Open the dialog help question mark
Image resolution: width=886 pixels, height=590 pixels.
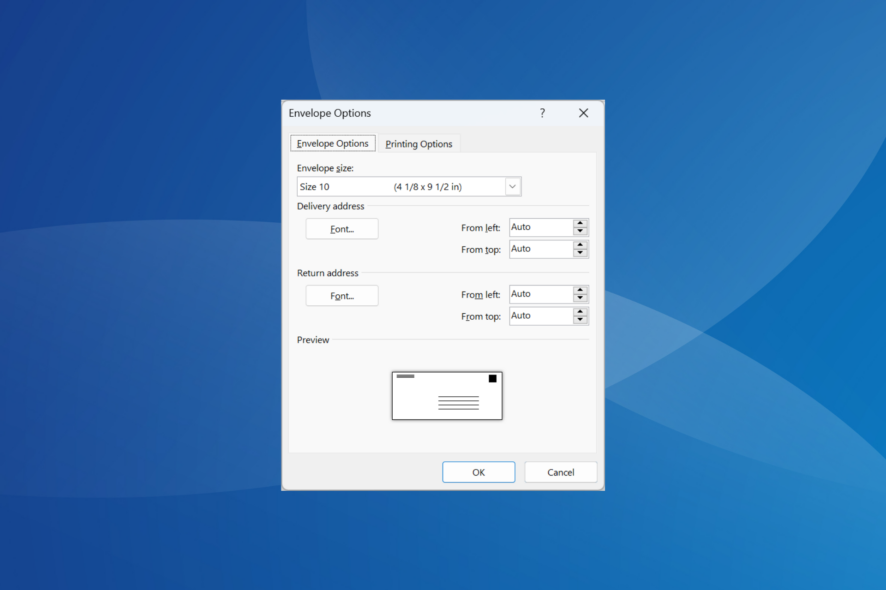(x=542, y=113)
